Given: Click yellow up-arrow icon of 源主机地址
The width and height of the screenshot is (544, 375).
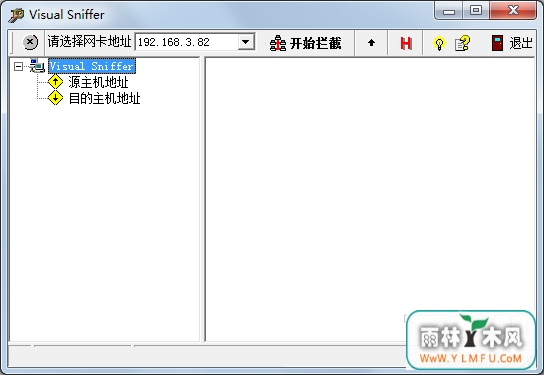Looking at the screenshot, I should pos(56,82).
